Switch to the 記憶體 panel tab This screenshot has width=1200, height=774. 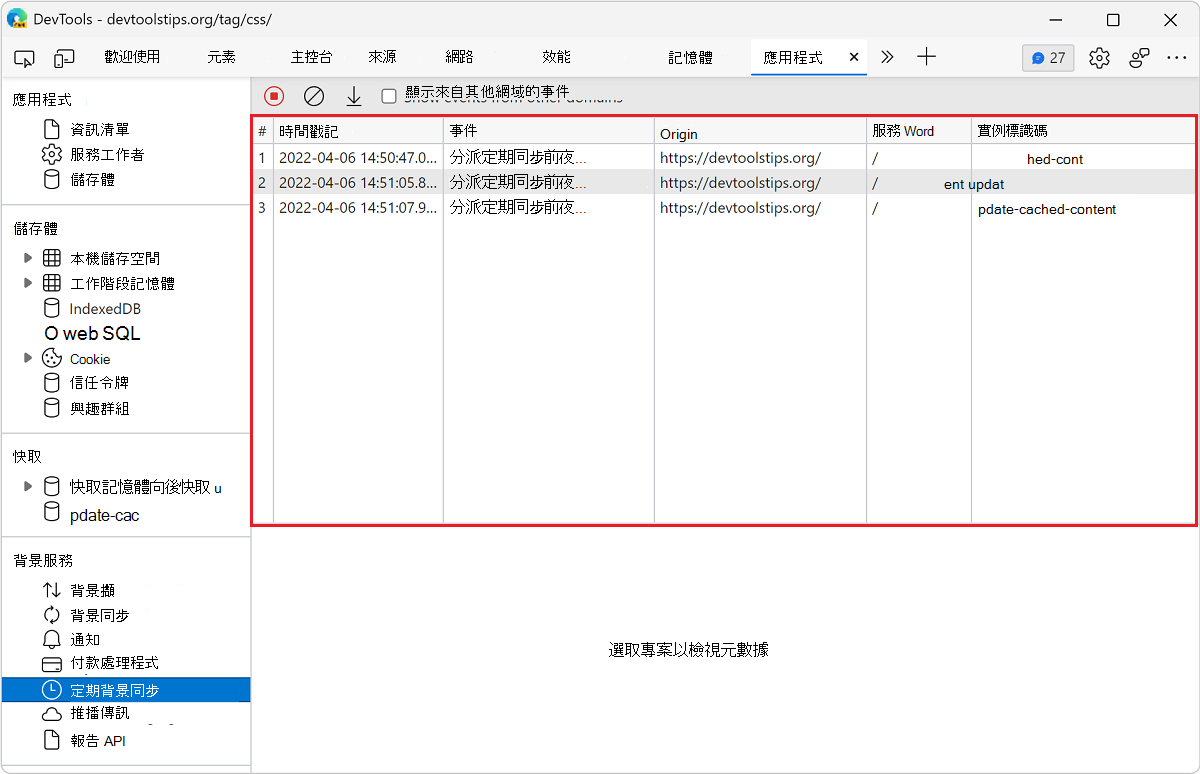(690, 58)
